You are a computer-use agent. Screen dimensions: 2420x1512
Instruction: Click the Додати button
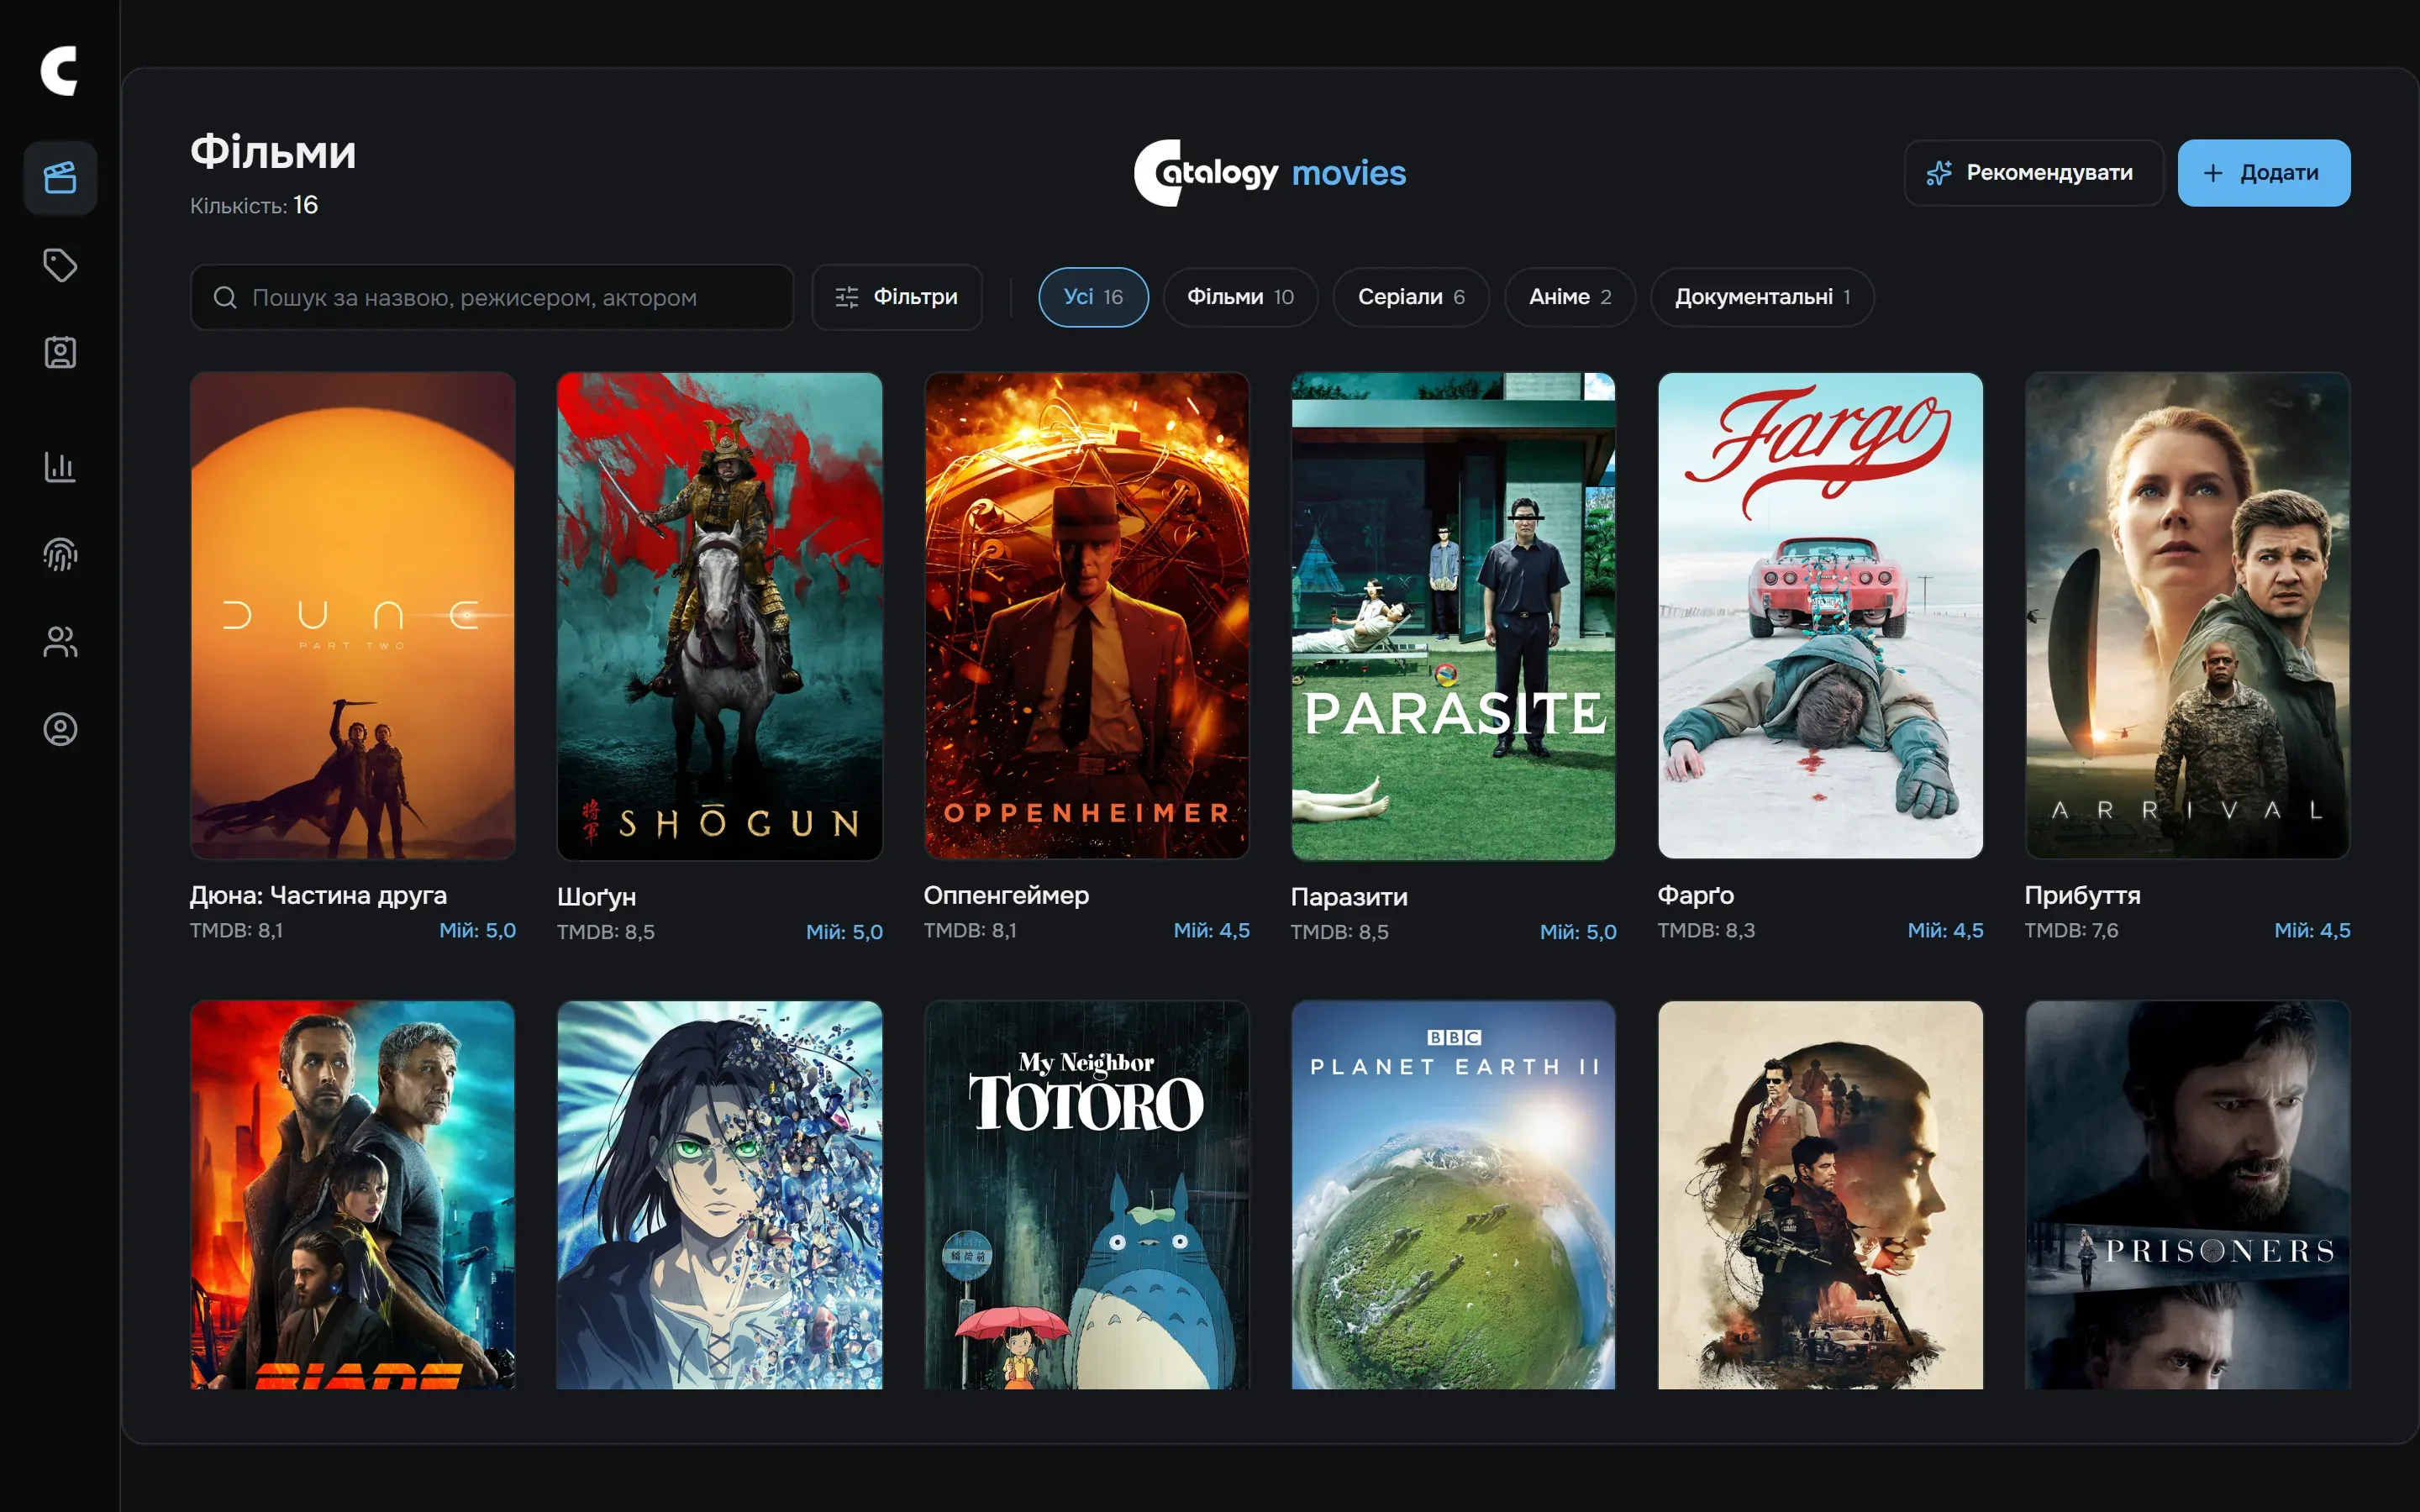click(x=2263, y=173)
